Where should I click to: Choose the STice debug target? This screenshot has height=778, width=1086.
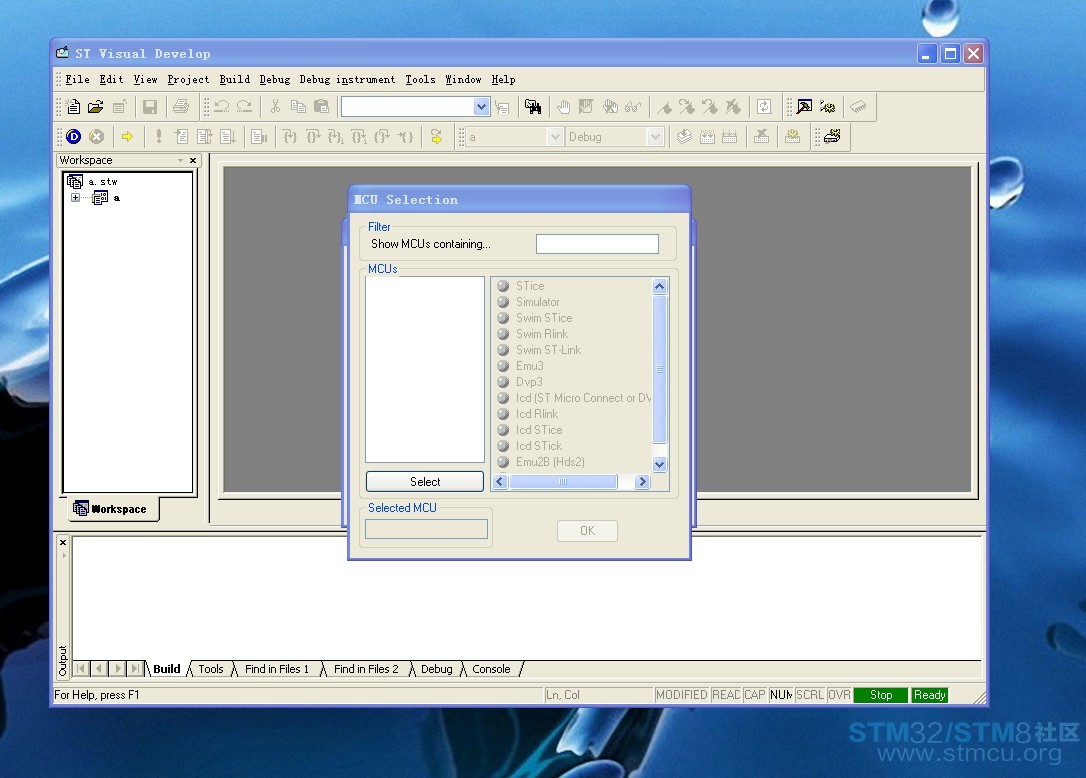530,286
